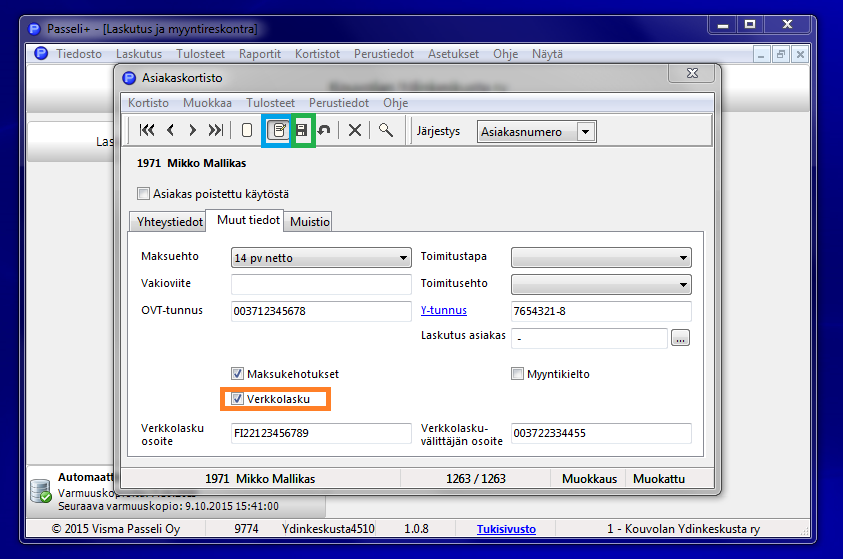This screenshot has width=843, height=559.
Task: Click the Asiakaskortisto dialog title icon
Action: pos(130,78)
